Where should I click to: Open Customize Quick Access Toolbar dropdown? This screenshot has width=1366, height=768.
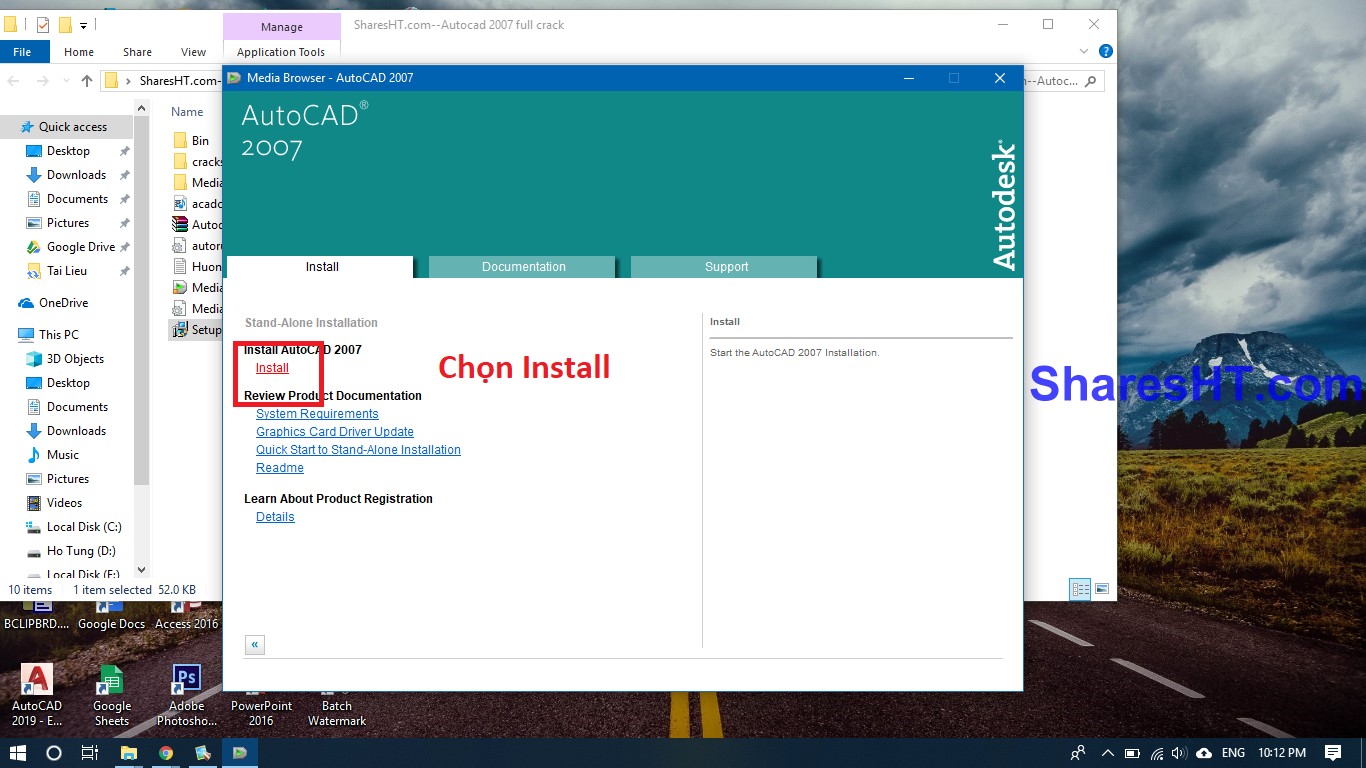coord(83,25)
